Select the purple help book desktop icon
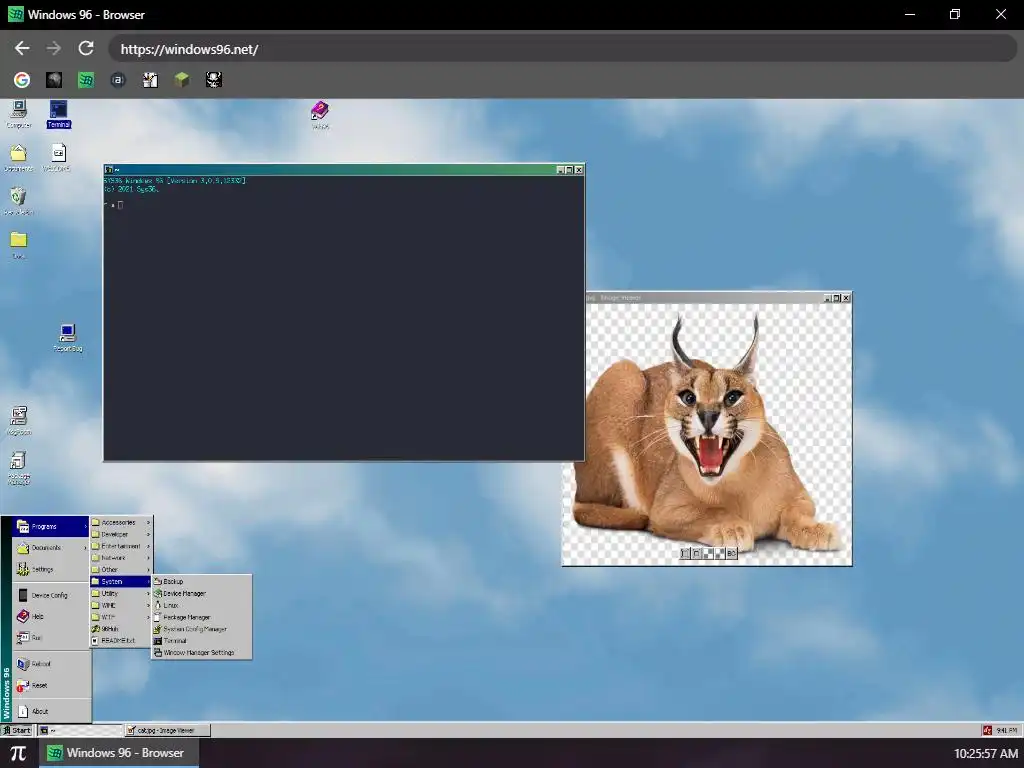Viewport: 1024px width, 768px height. pyautogui.click(x=320, y=115)
